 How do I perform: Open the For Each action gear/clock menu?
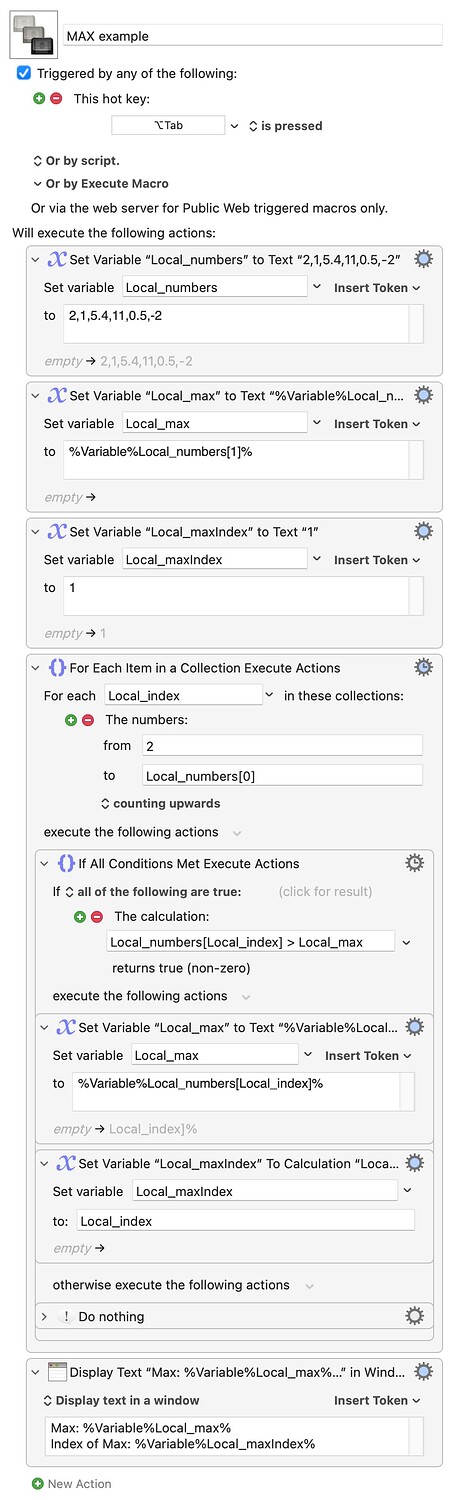(423, 667)
